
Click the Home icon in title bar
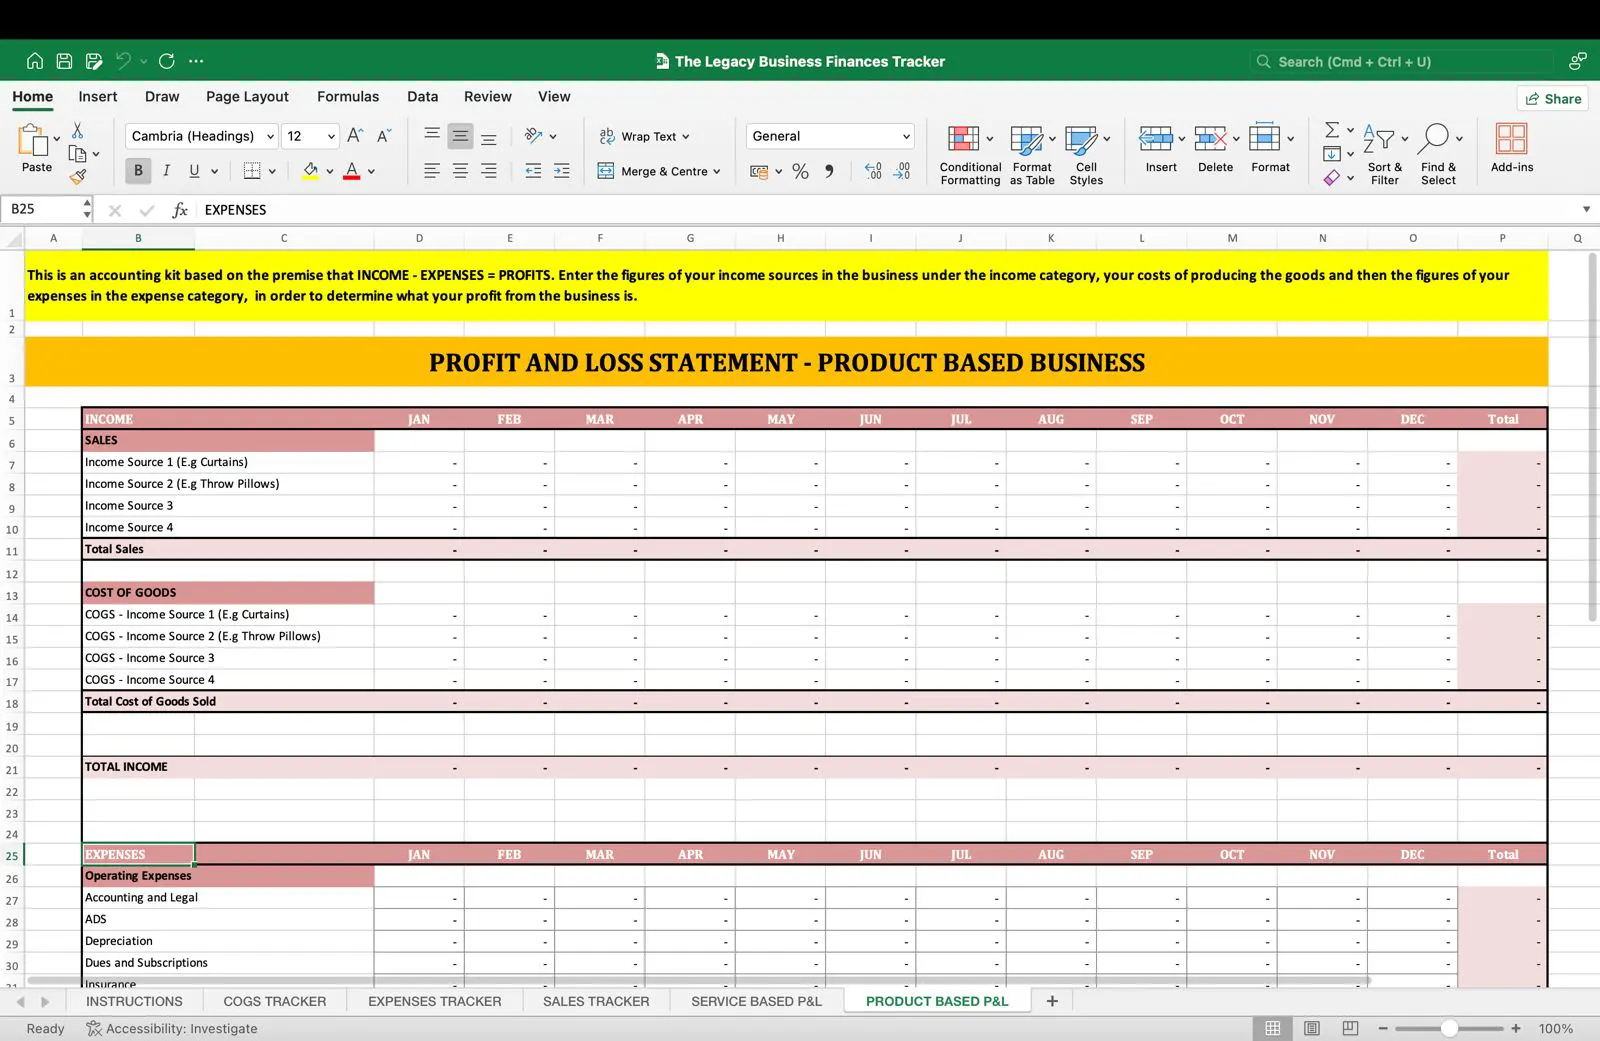[35, 61]
